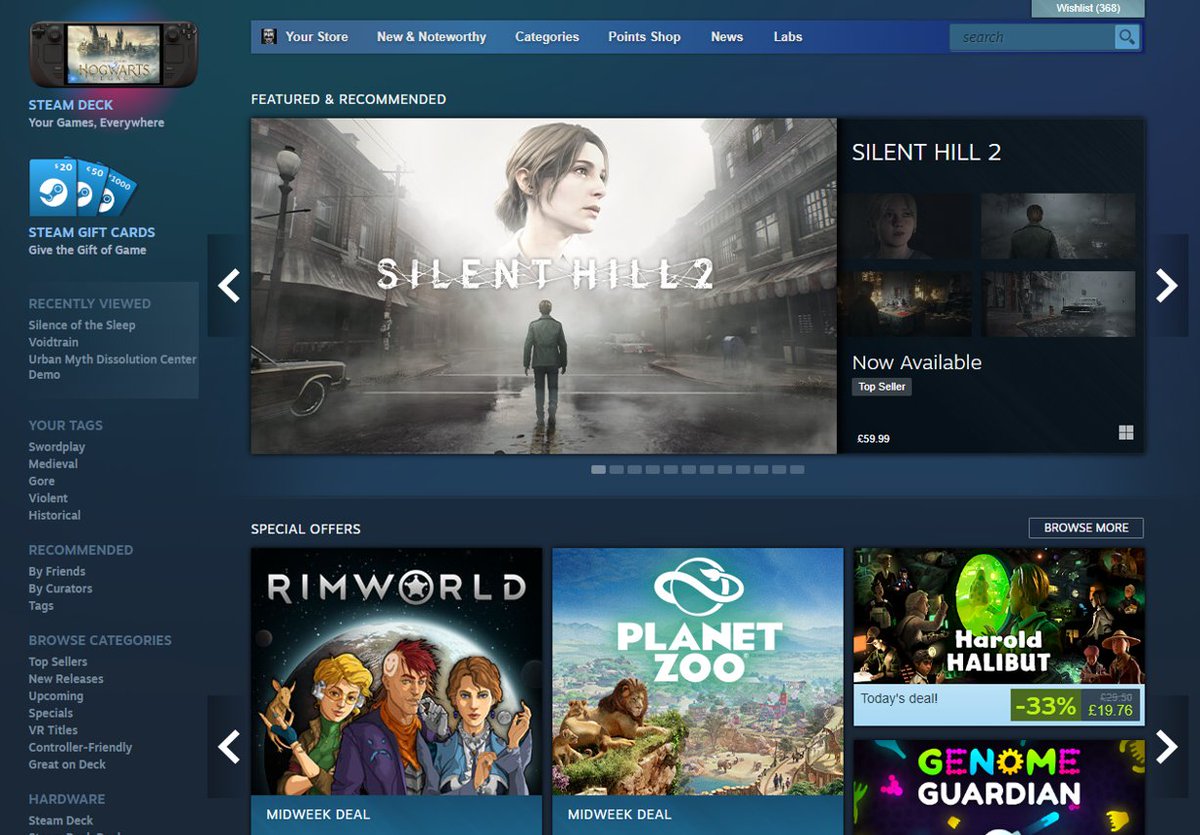Select the Swordplay tag
The width and height of the screenshot is (1200, 835).
coord(57,447)
